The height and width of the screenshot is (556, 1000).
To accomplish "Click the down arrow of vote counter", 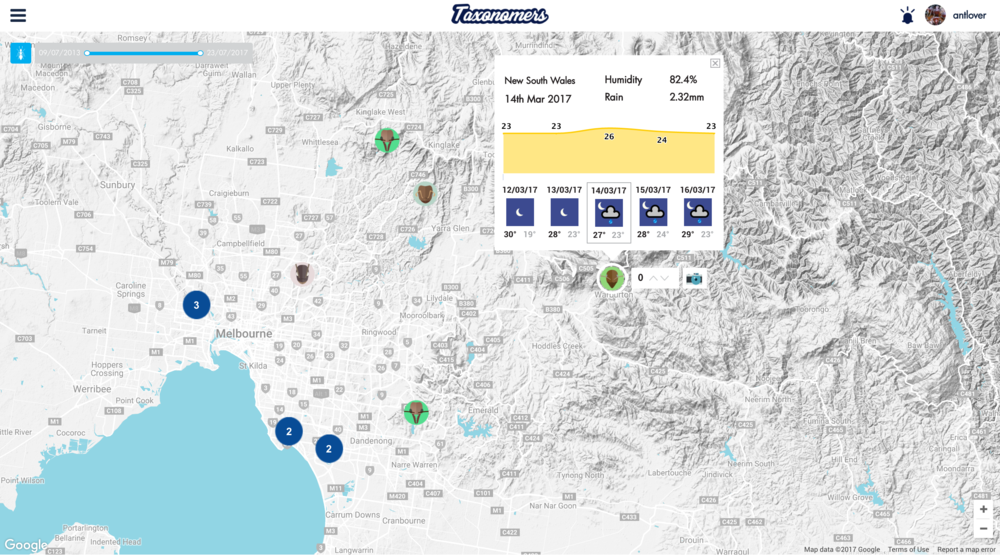I will click(667, 278).
